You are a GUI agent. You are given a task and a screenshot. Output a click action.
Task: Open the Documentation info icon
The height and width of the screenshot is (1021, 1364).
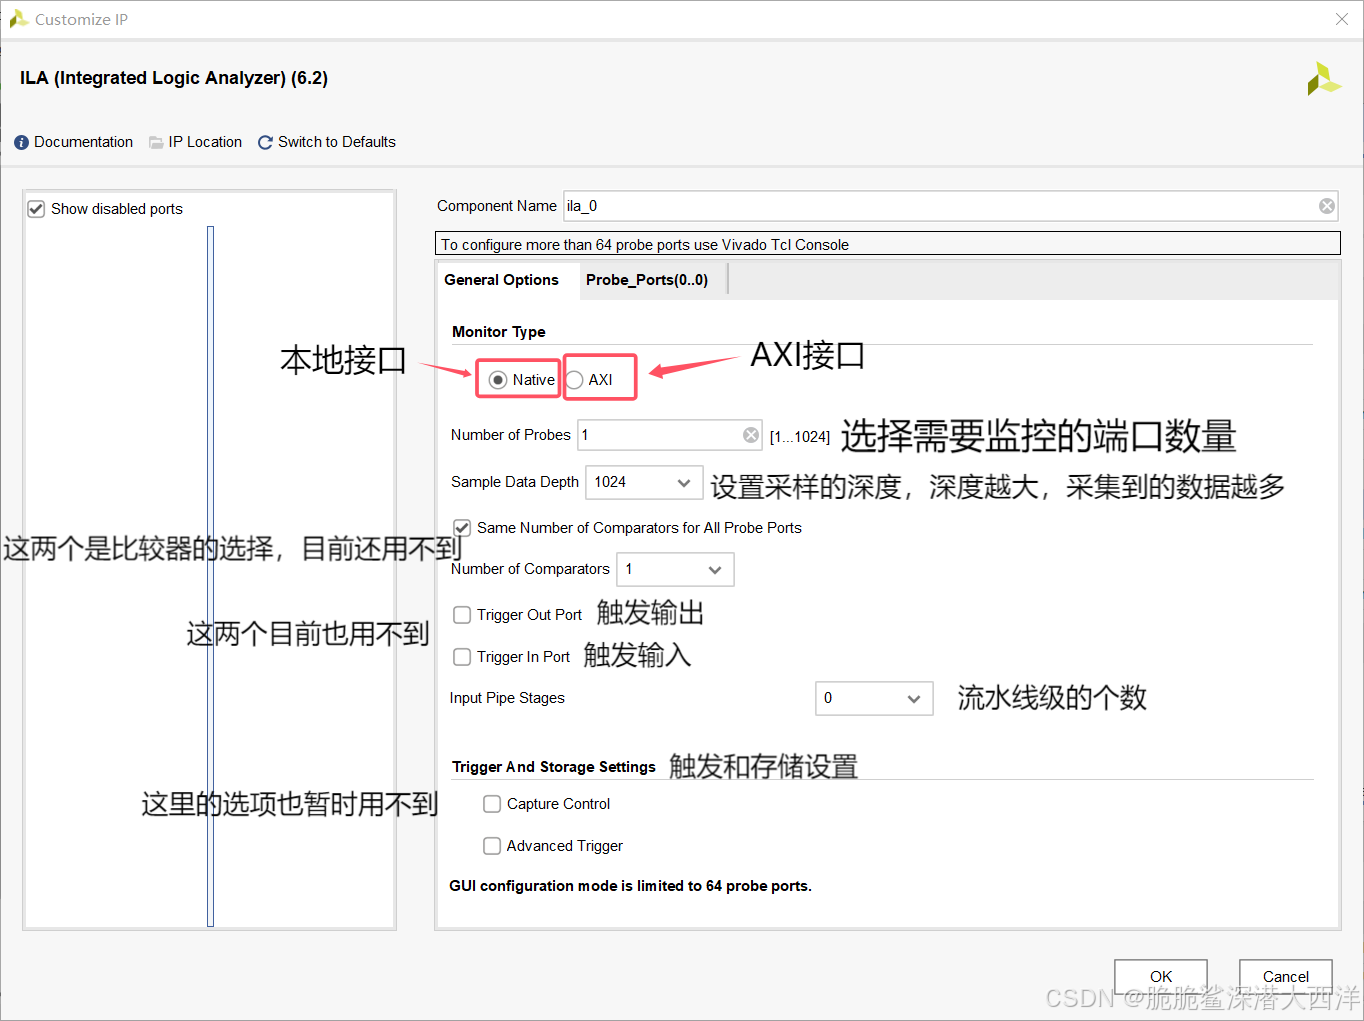21,143
